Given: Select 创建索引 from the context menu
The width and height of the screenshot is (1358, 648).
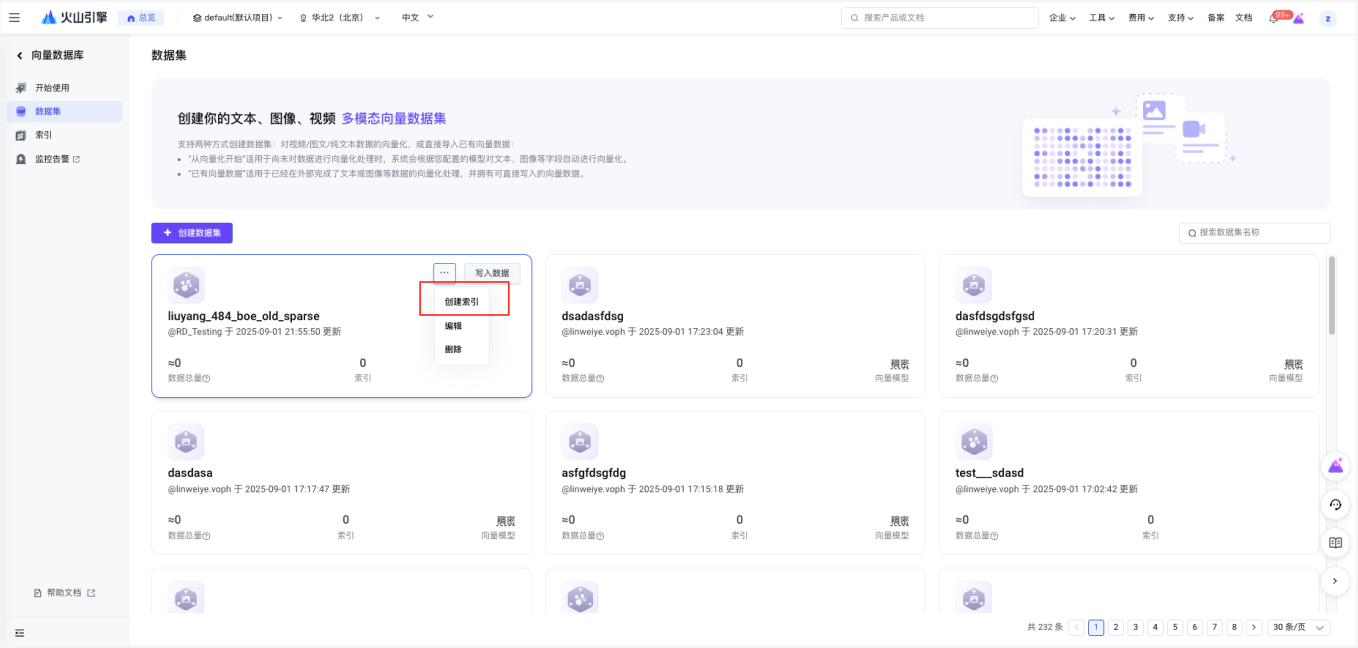Looking at the screenshot, I should [x=461, y=301].
